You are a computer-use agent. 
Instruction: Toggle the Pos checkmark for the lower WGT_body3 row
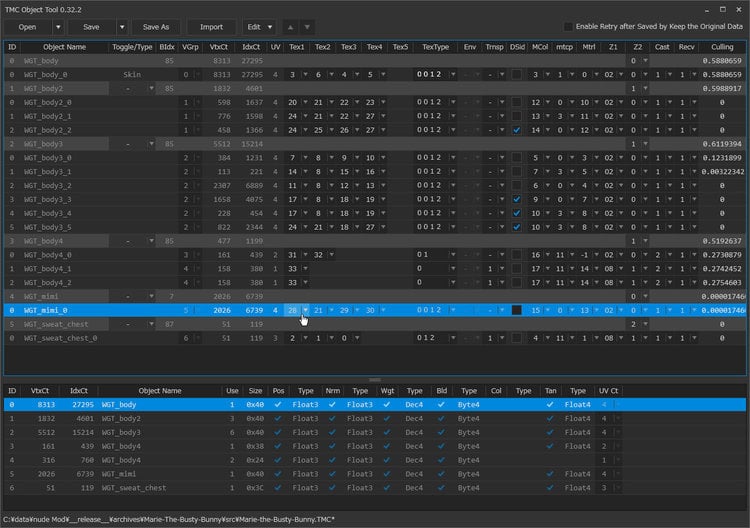coord(278,432)
